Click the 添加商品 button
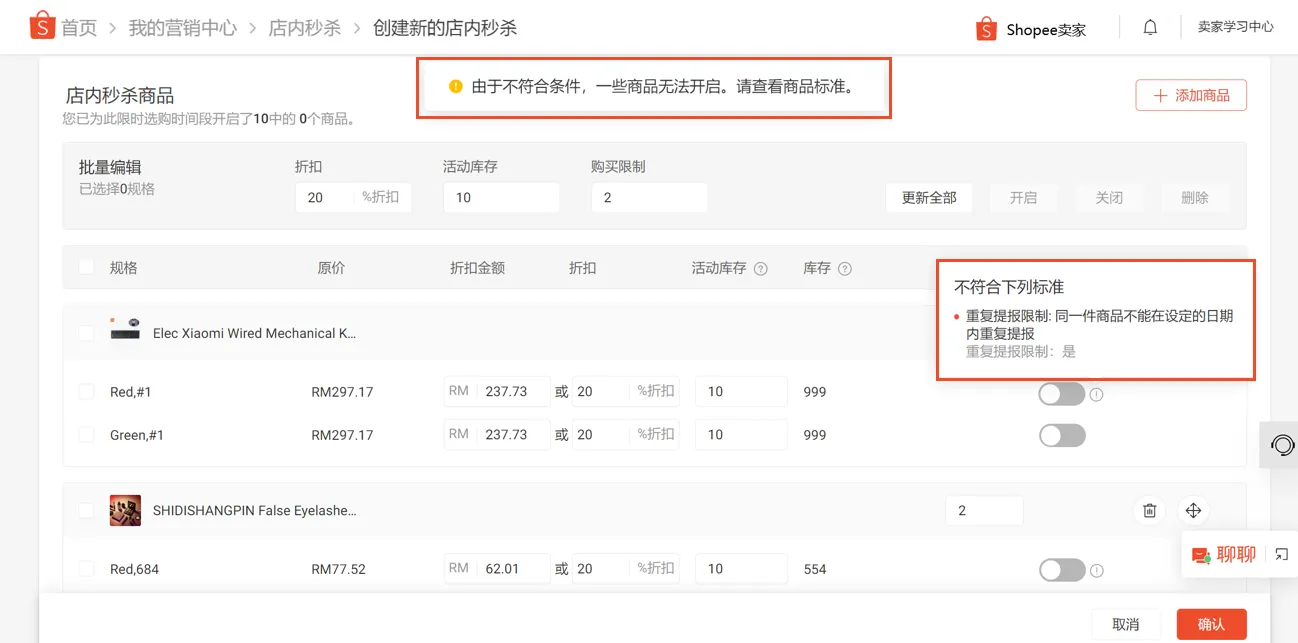1298x643 pixels. (x=1191, y=94)
